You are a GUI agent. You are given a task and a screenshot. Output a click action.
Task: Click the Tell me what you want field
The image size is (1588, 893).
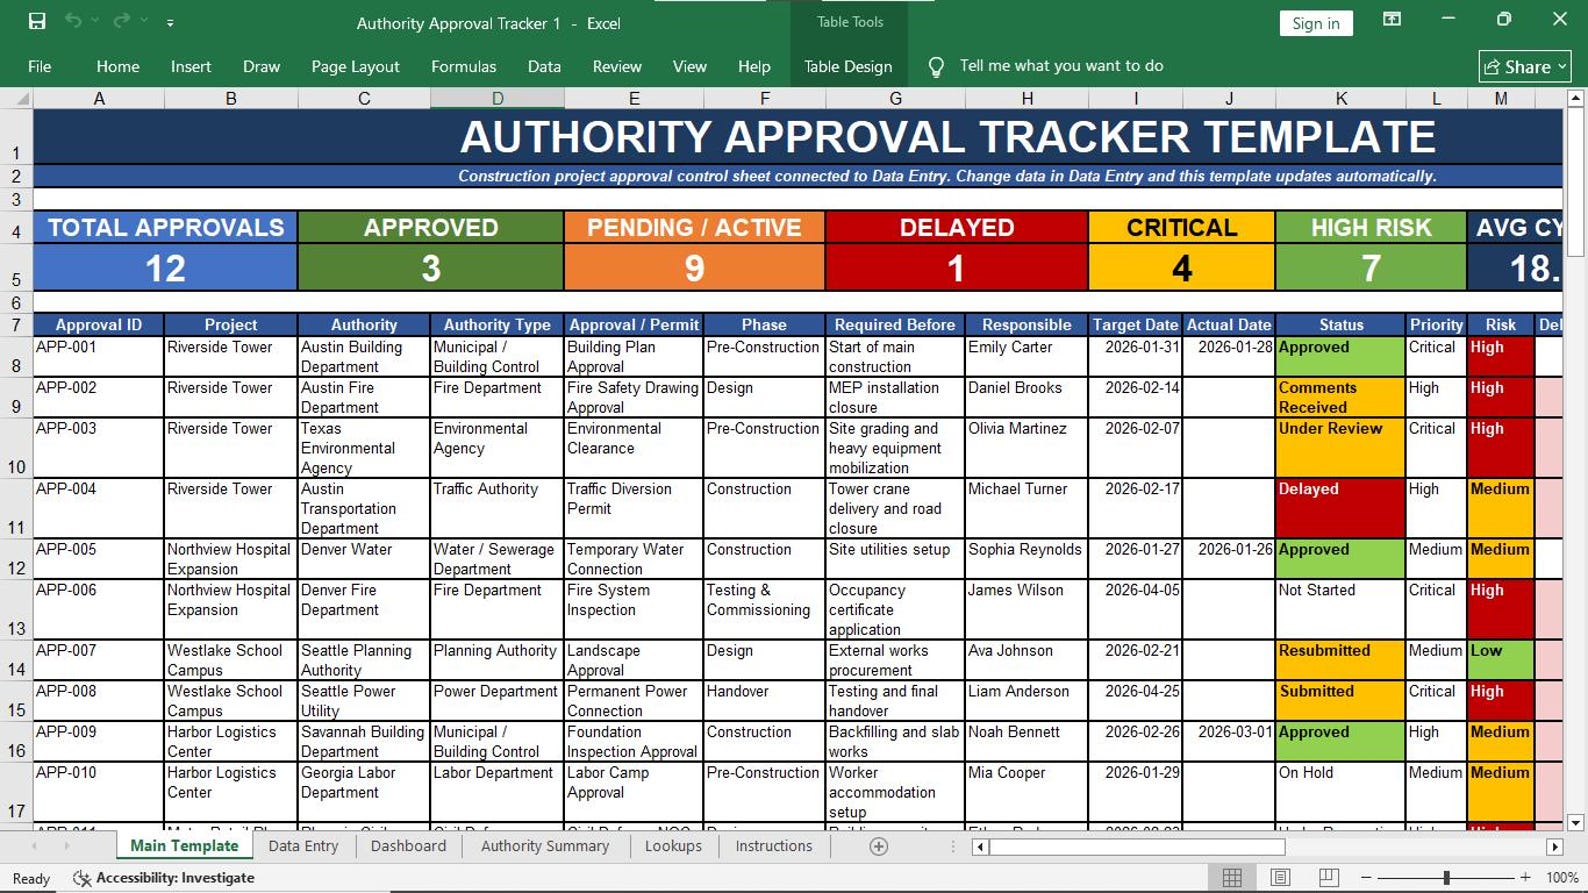coord(1061,66)
